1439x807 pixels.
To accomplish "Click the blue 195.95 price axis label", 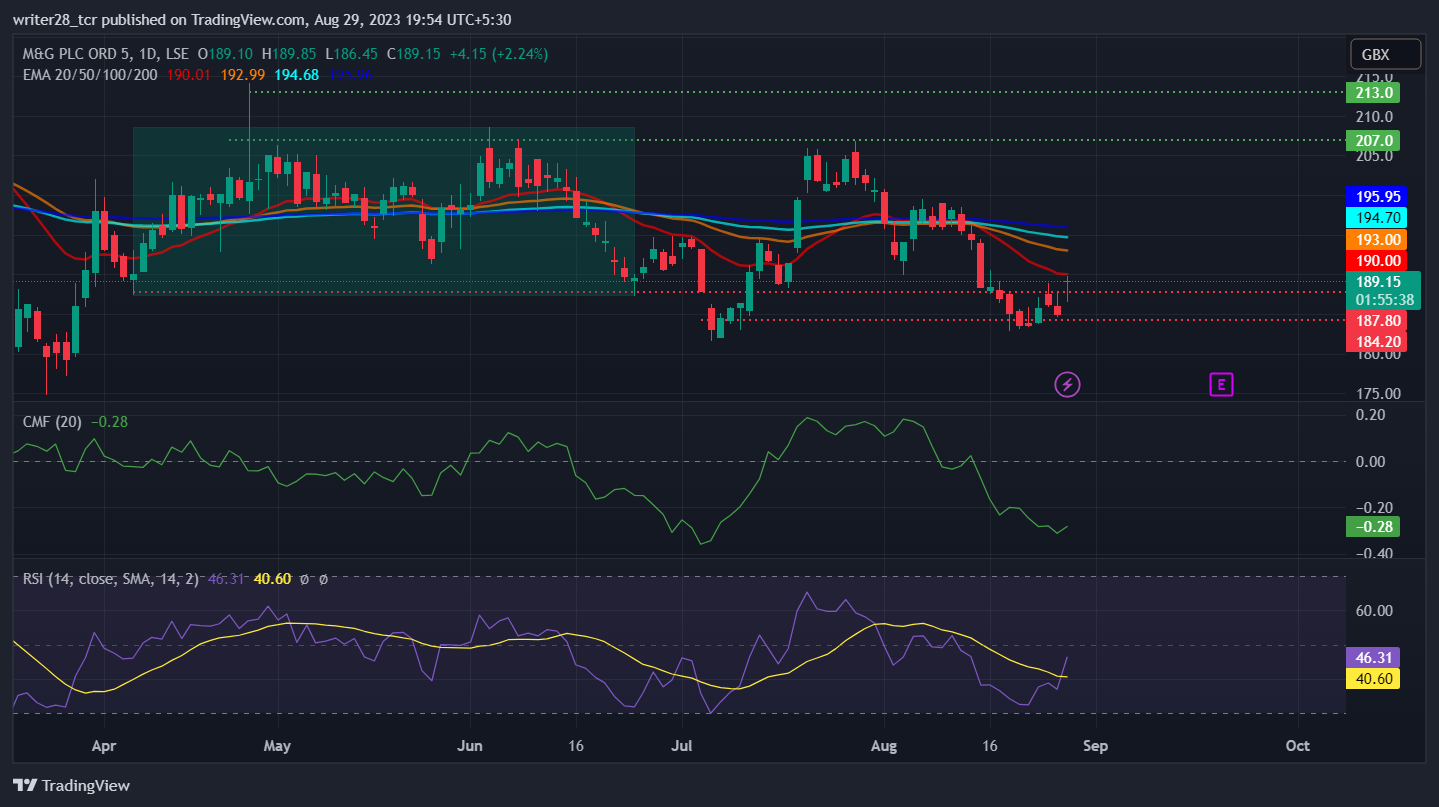I will click(x=1377, y=196).
